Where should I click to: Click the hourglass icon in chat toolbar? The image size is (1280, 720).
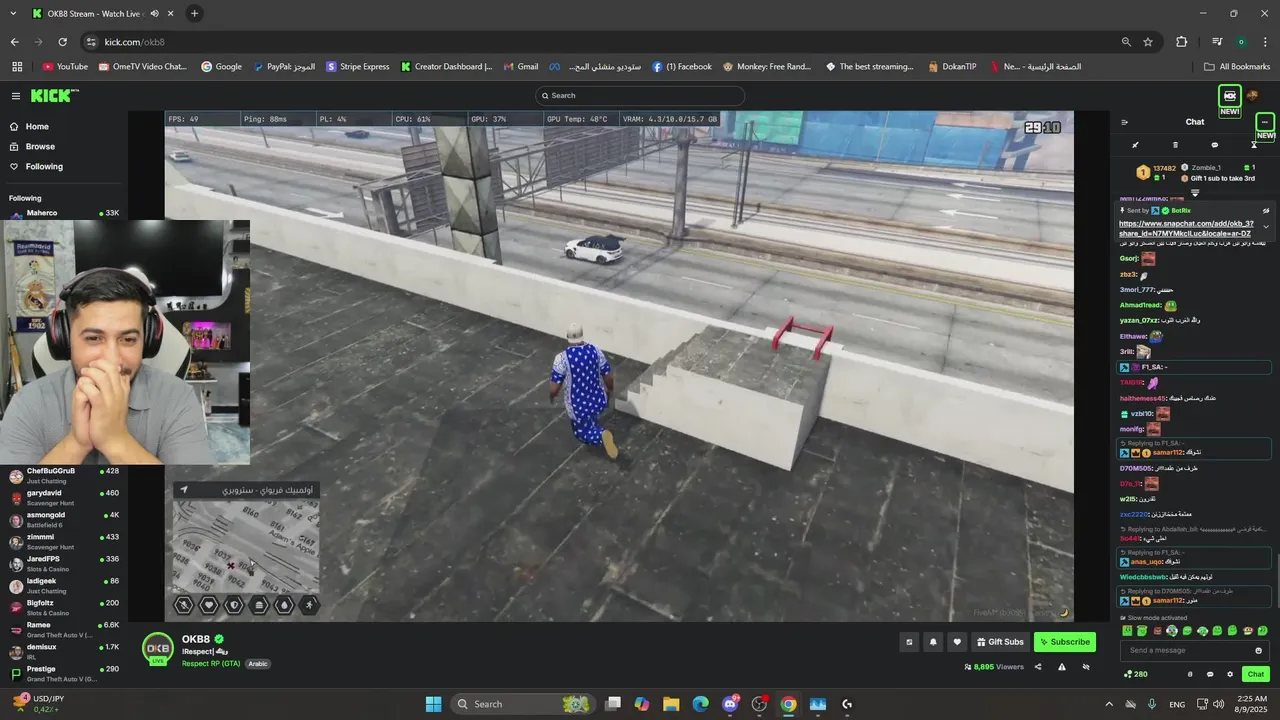pos(1254,145)
